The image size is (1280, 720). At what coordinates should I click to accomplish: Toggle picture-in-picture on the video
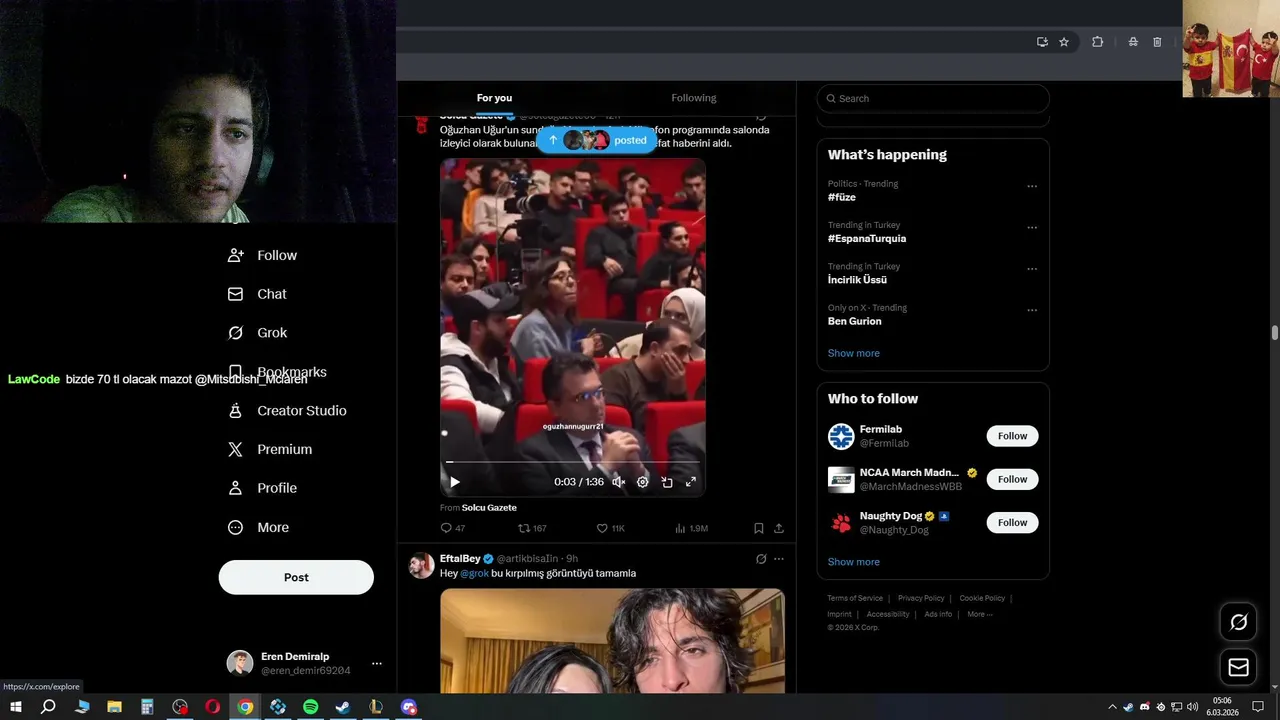click(x=667, y=482)
